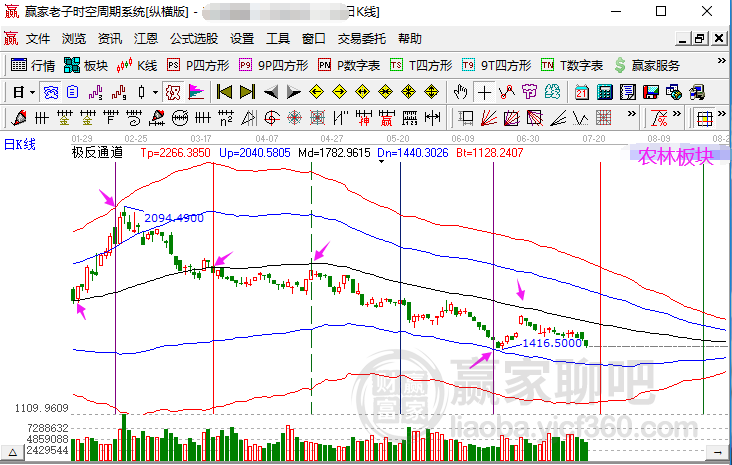732x465 pixels.
Task: Click the yellow diamond horizontal-compress icon
Action: pyautogui.click(x=385, y=92)
